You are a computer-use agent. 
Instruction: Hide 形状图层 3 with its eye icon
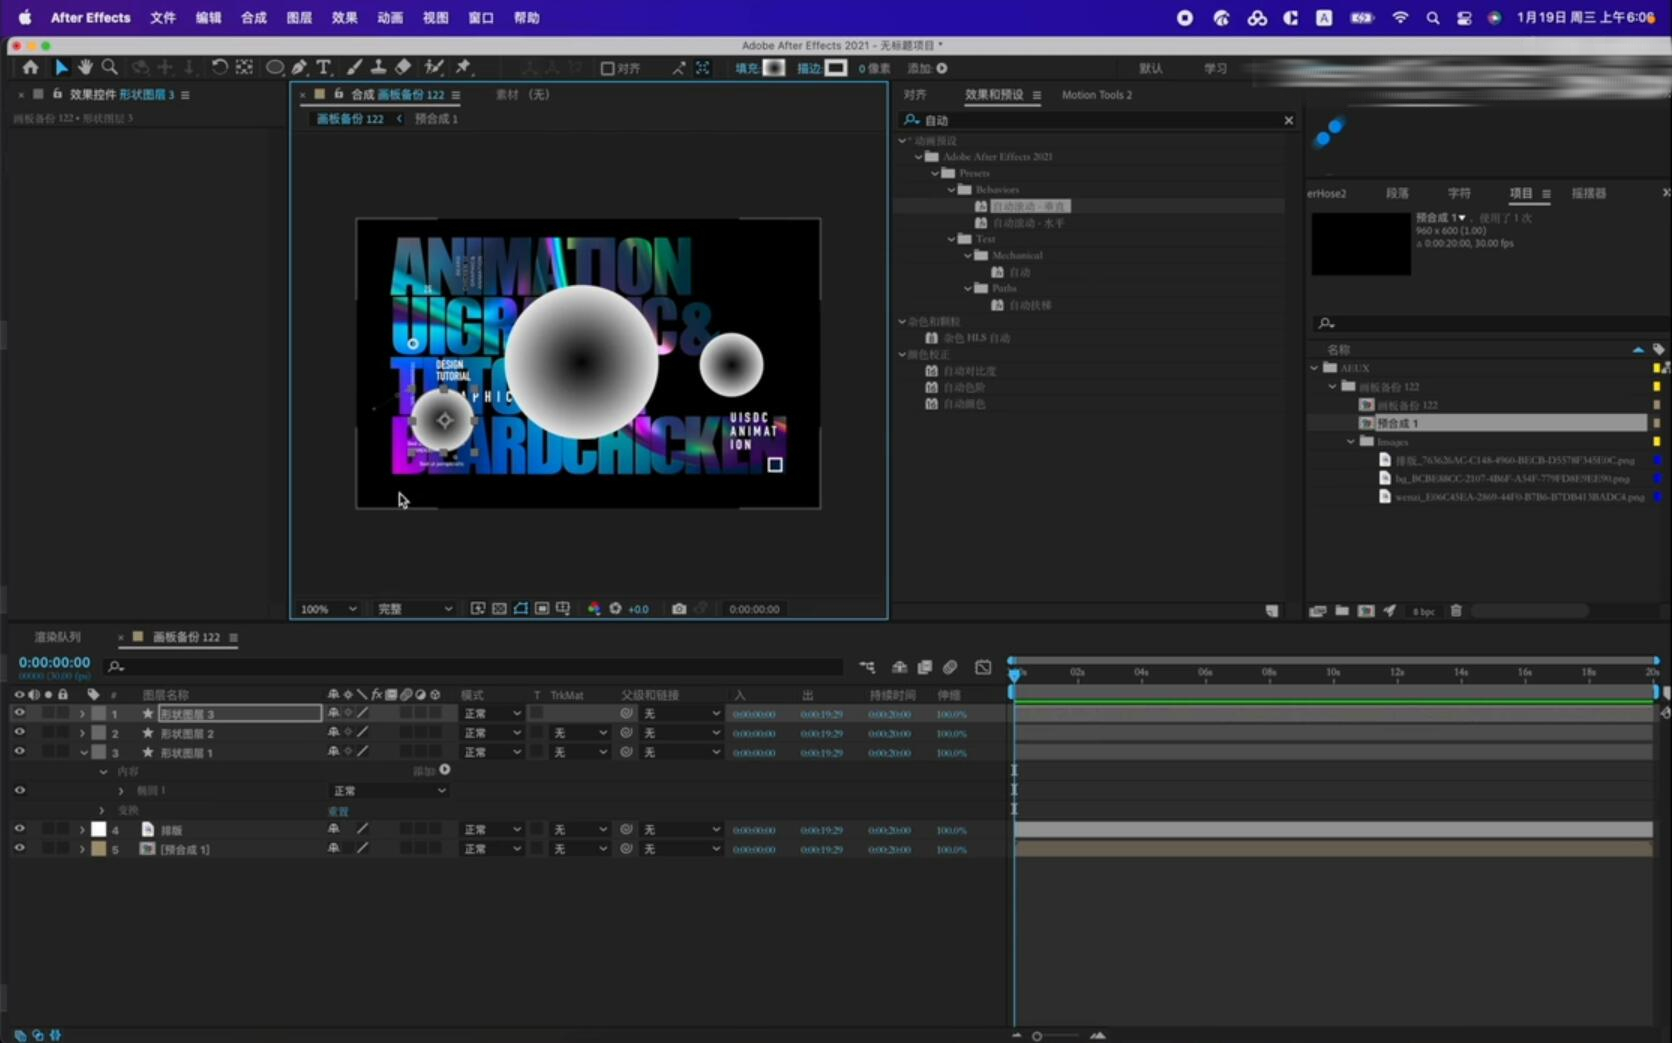pos(19,713)
